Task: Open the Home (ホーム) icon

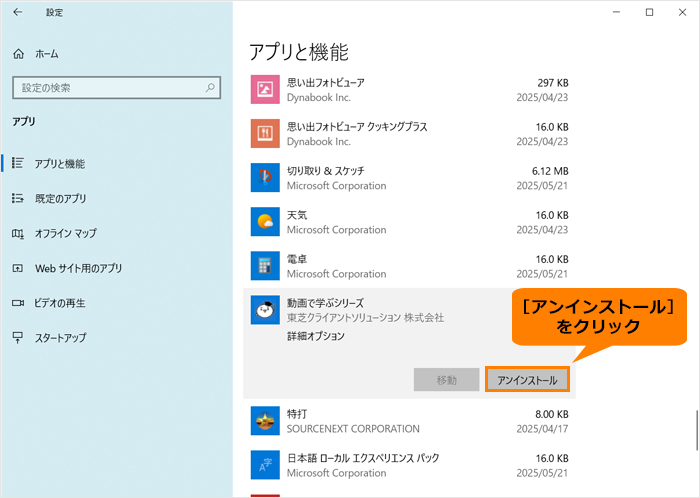Action: pyautogui.click(x=18, y=54)
